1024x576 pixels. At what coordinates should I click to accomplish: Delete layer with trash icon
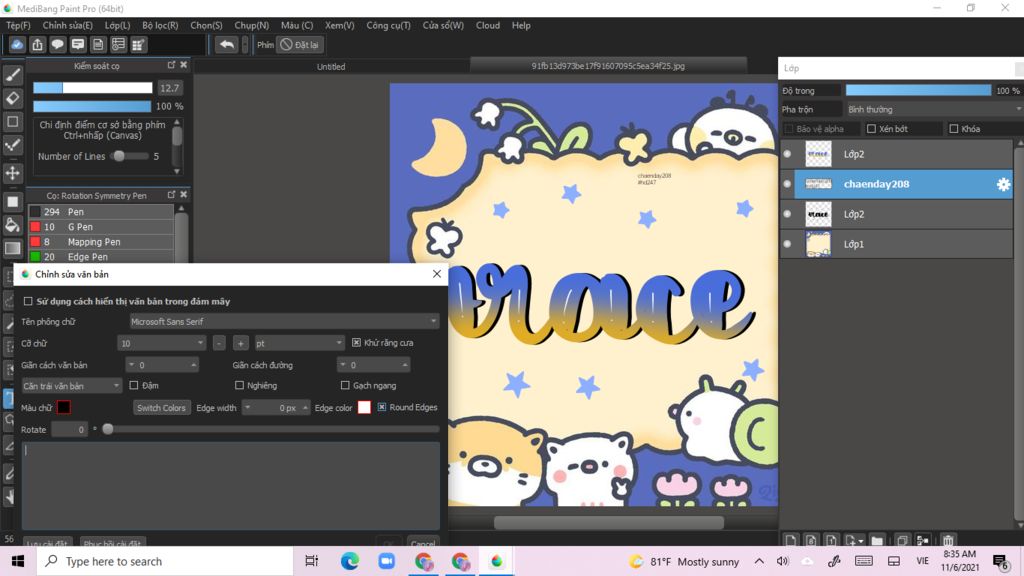[x=948, y=540]
